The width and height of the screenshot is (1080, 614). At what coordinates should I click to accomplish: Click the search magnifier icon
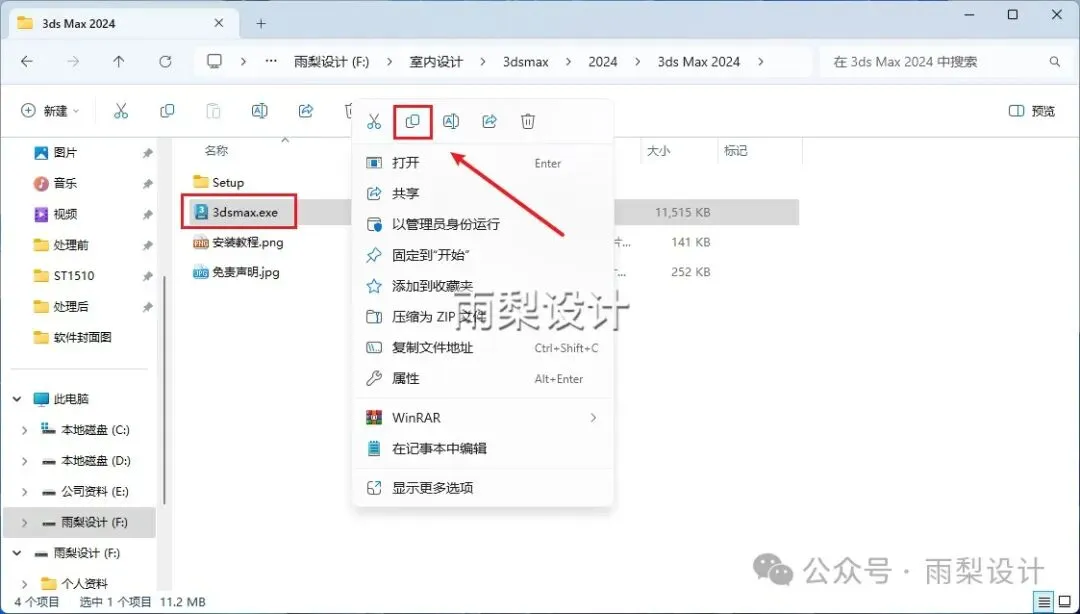[x=1055, y=61]
